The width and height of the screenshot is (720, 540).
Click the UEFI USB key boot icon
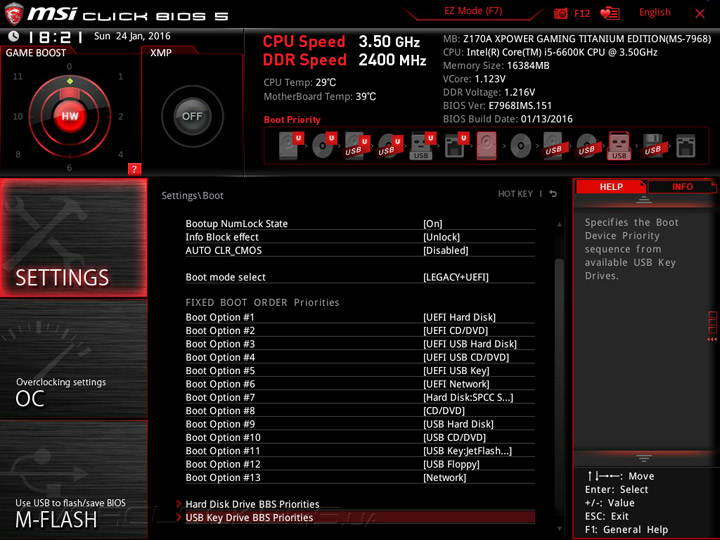[x=423, y=146]
